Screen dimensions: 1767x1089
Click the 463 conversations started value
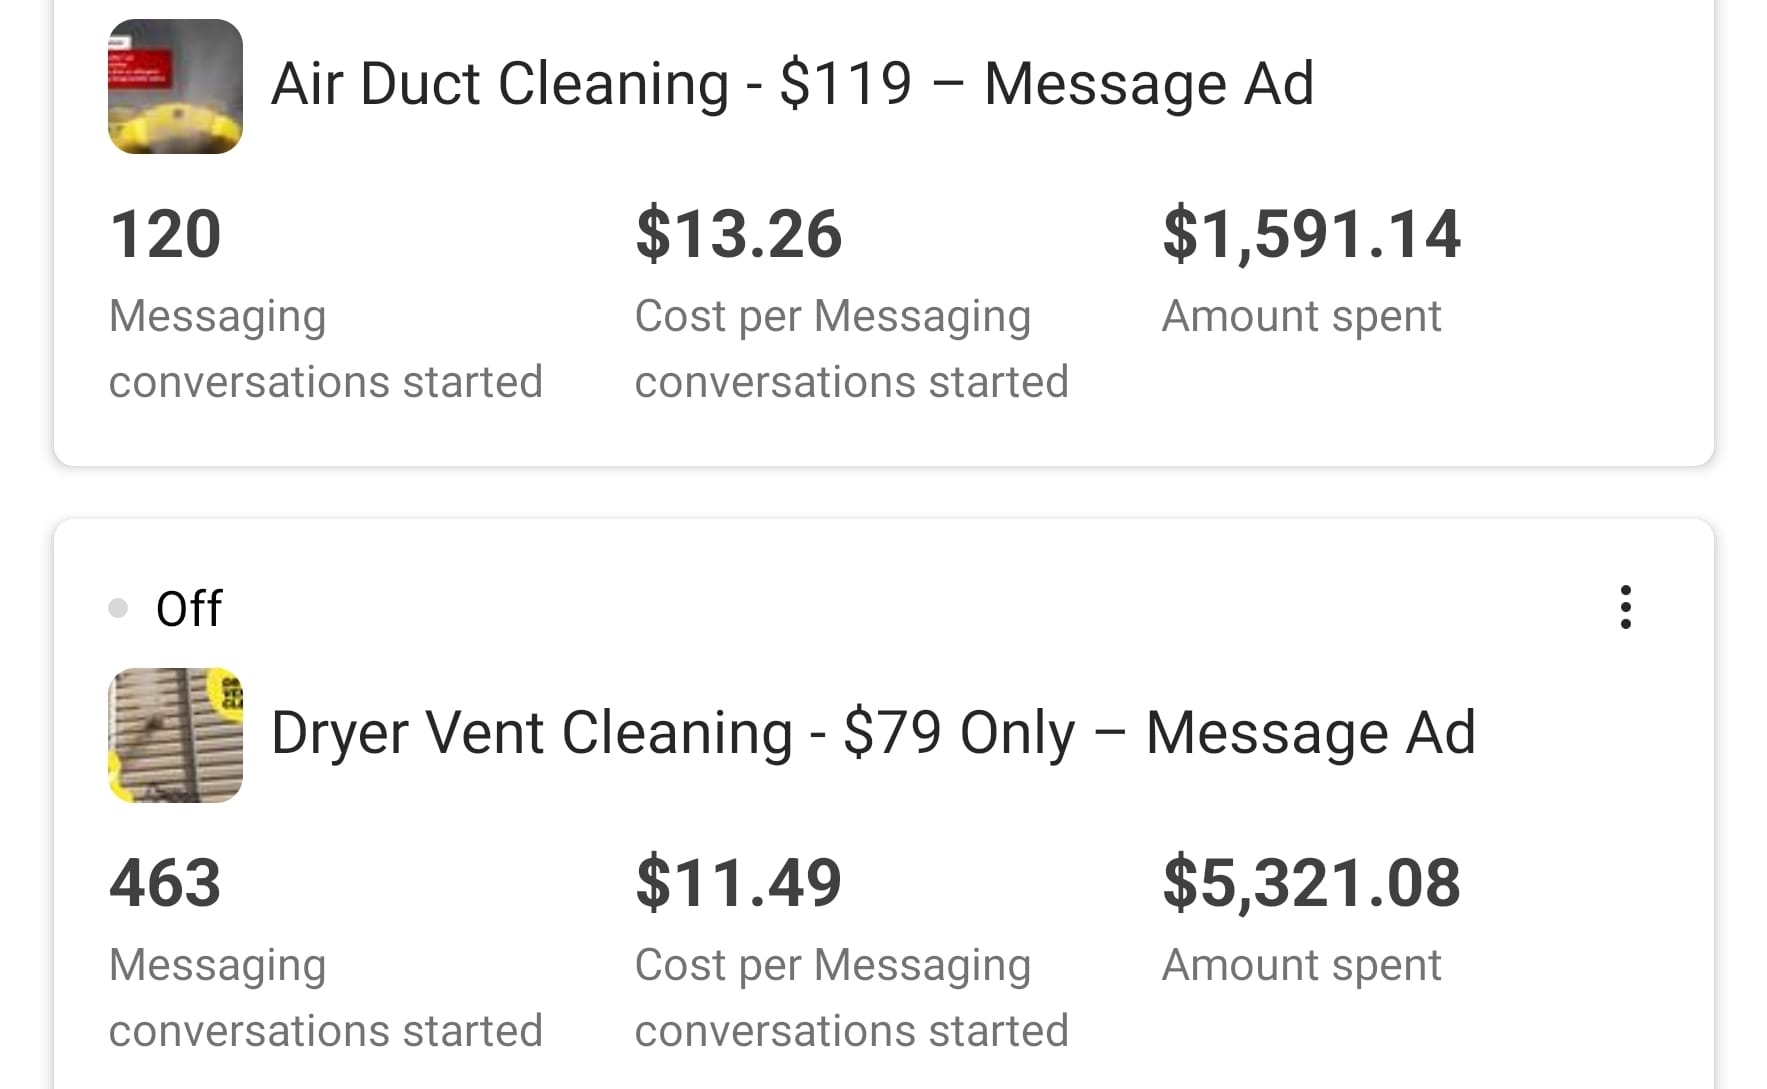[165, 883]
